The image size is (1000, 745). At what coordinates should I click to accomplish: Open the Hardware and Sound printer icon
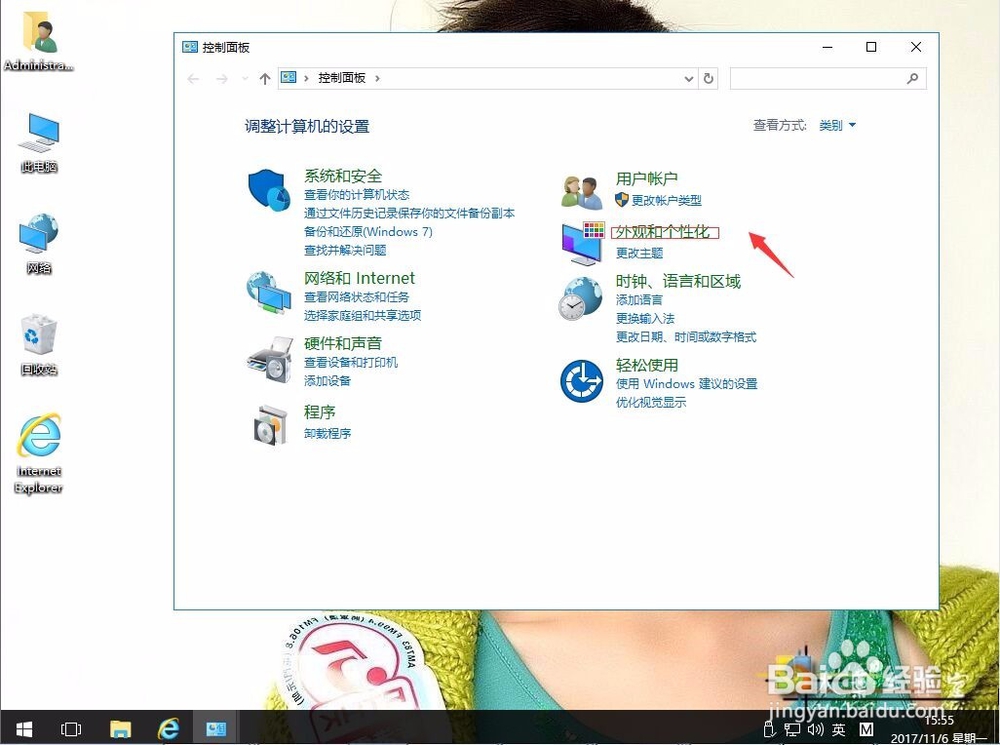[x=270, y=360]
